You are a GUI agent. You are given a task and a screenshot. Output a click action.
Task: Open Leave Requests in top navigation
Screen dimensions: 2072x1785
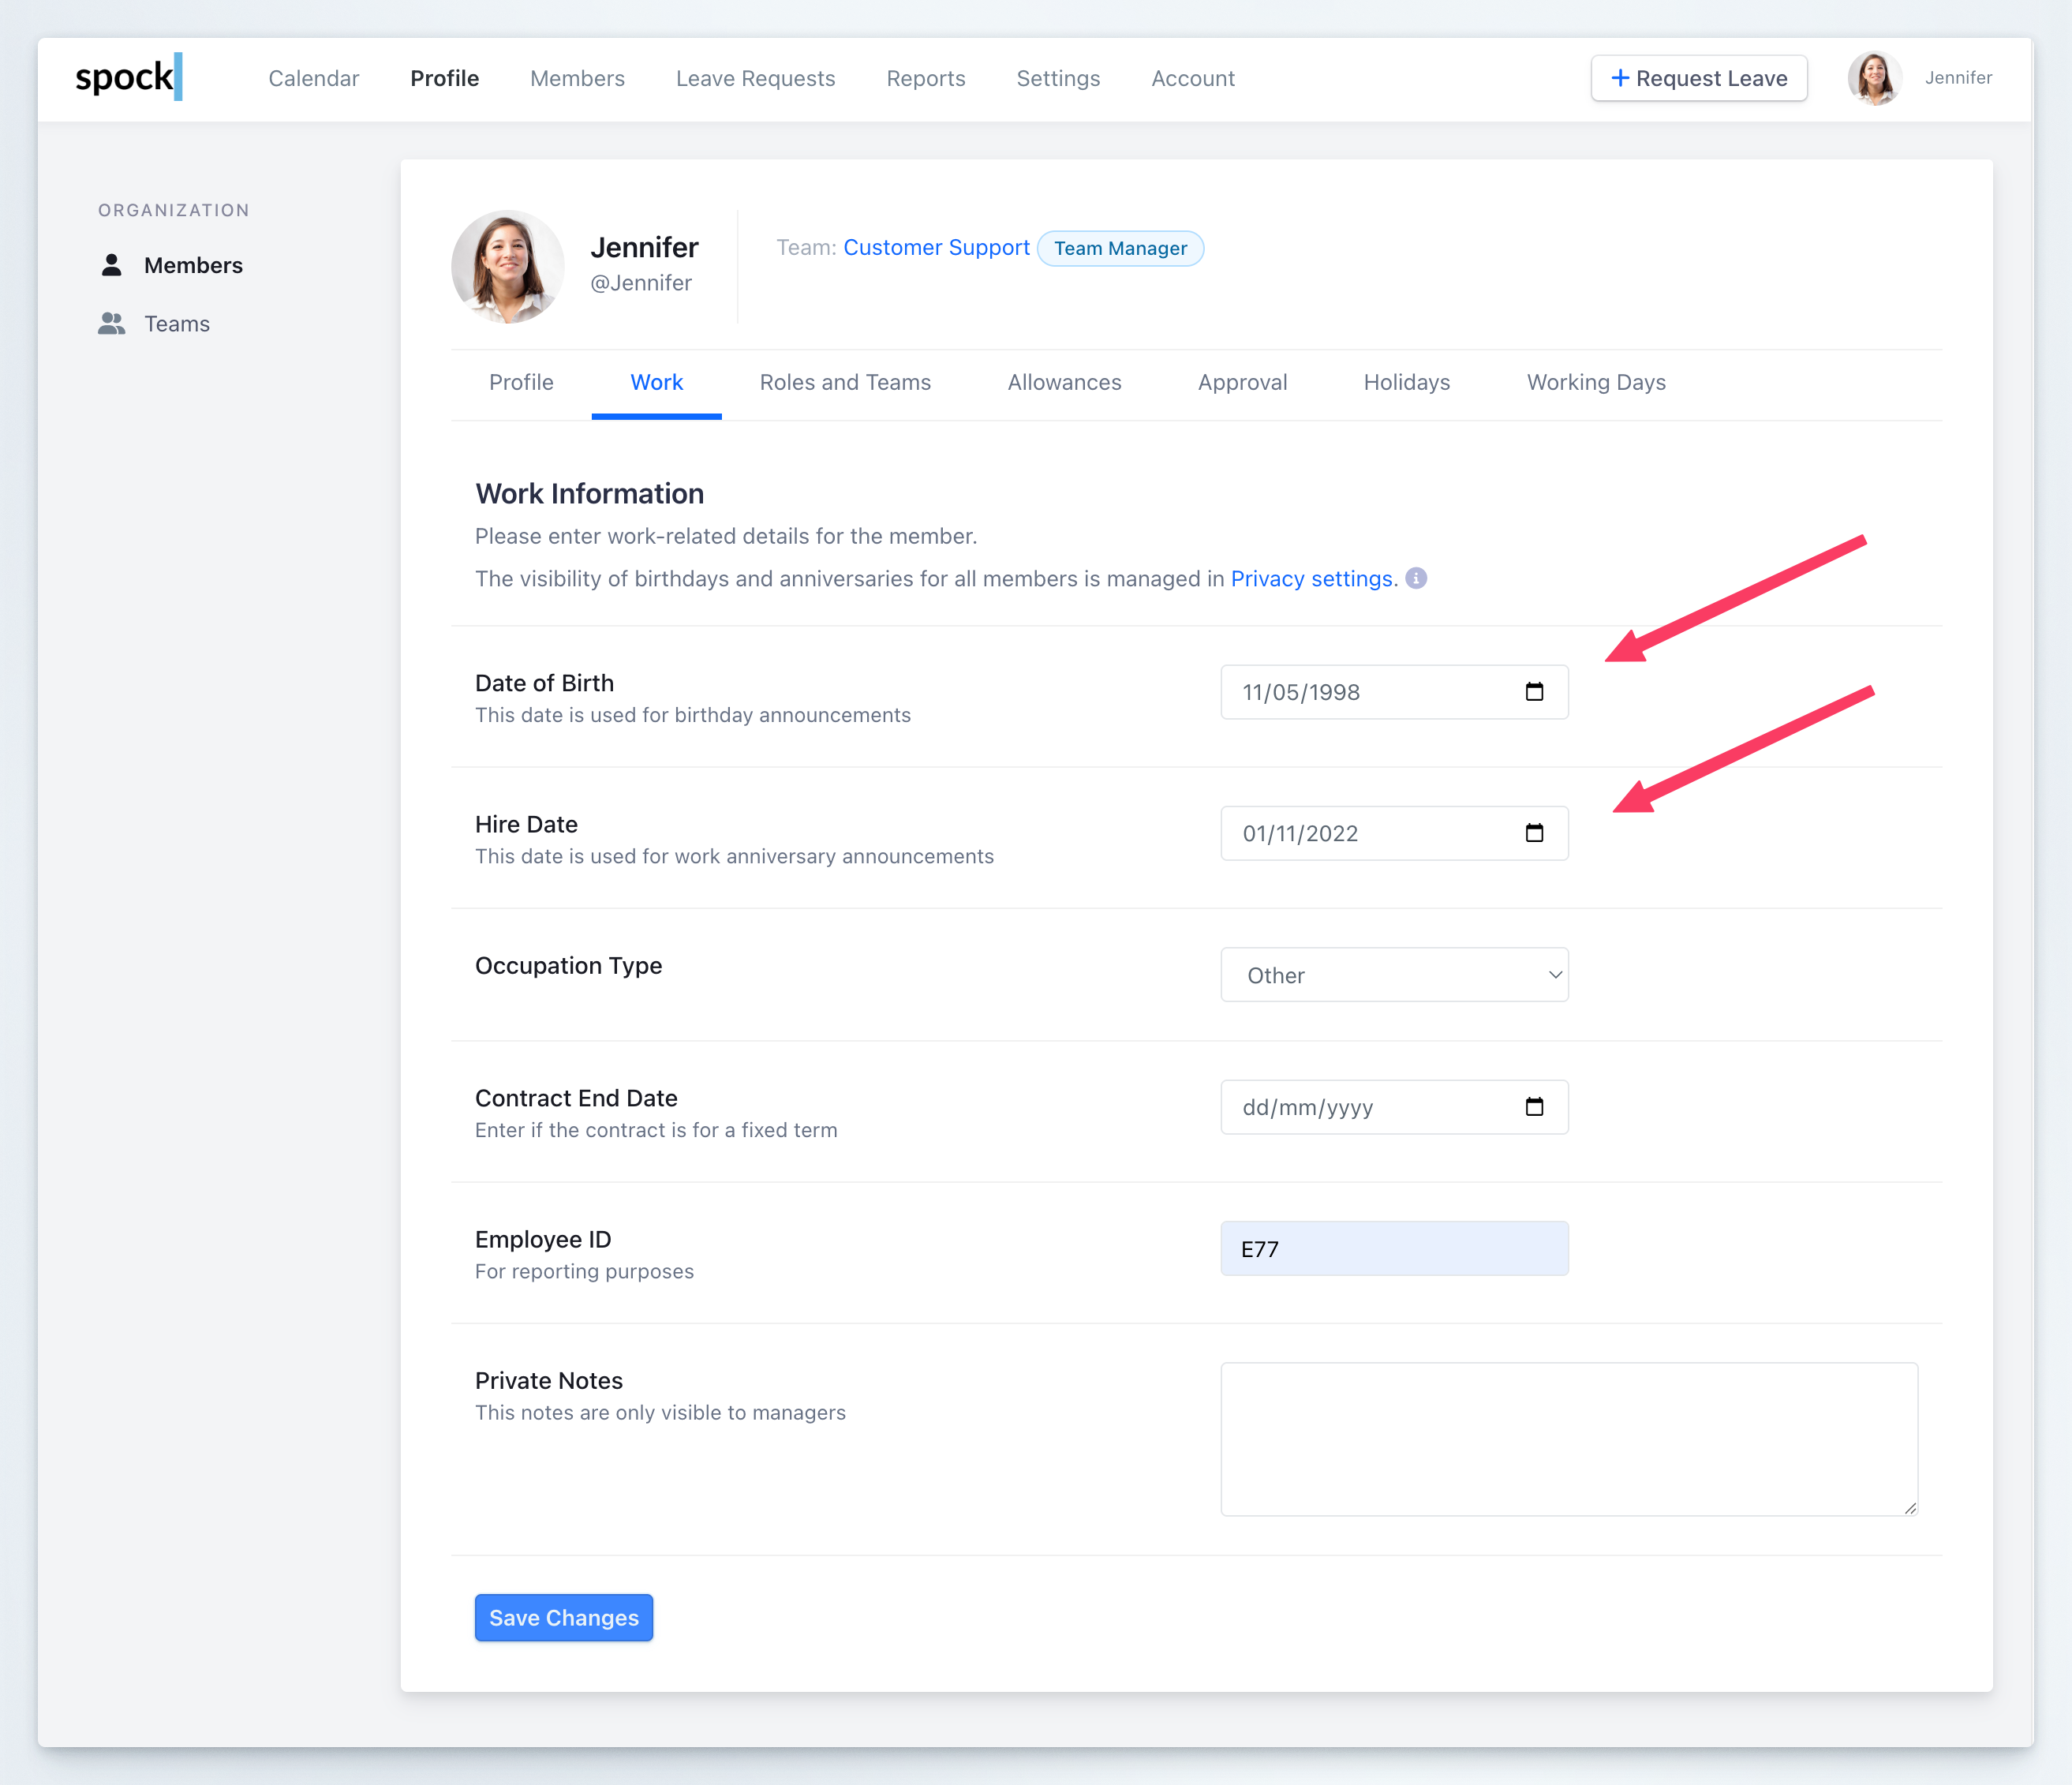pyautogui.click(x=755, y=78)
